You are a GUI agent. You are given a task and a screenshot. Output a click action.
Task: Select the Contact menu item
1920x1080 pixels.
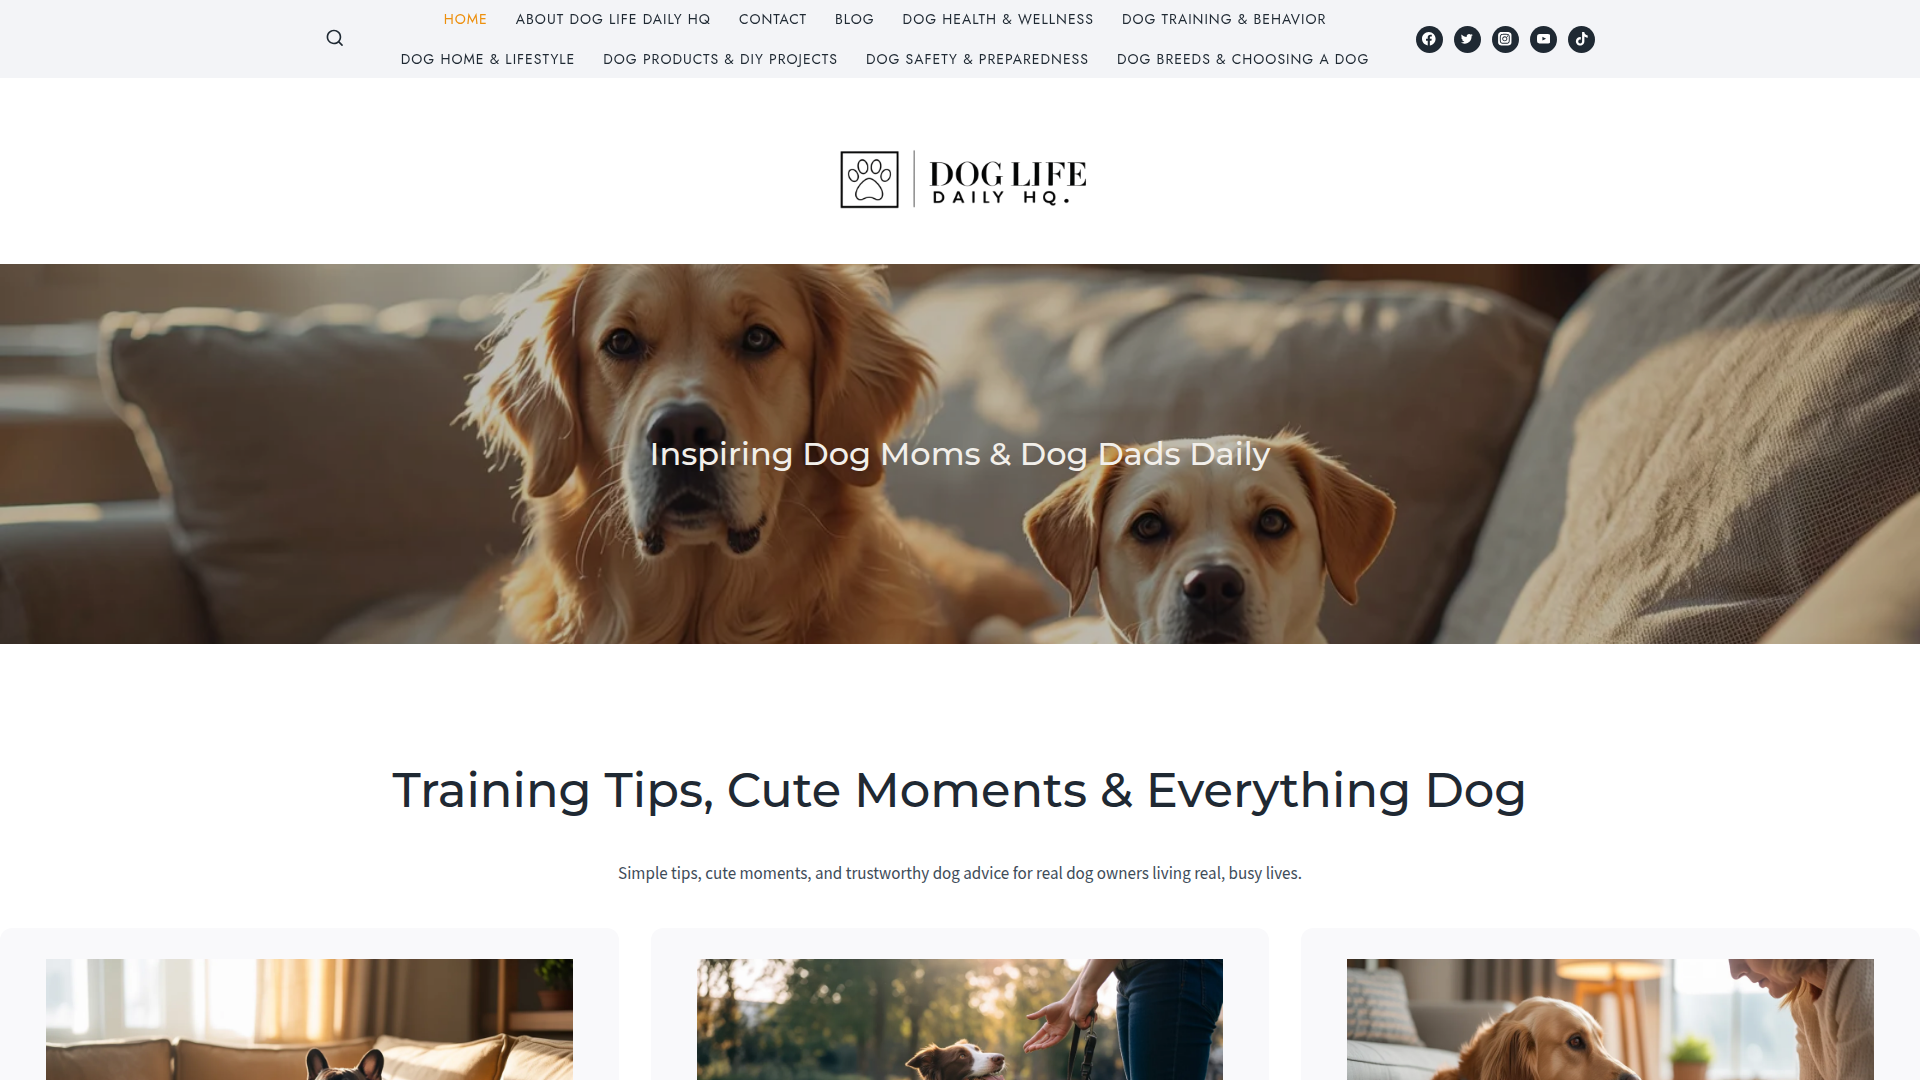coord(772,19)
